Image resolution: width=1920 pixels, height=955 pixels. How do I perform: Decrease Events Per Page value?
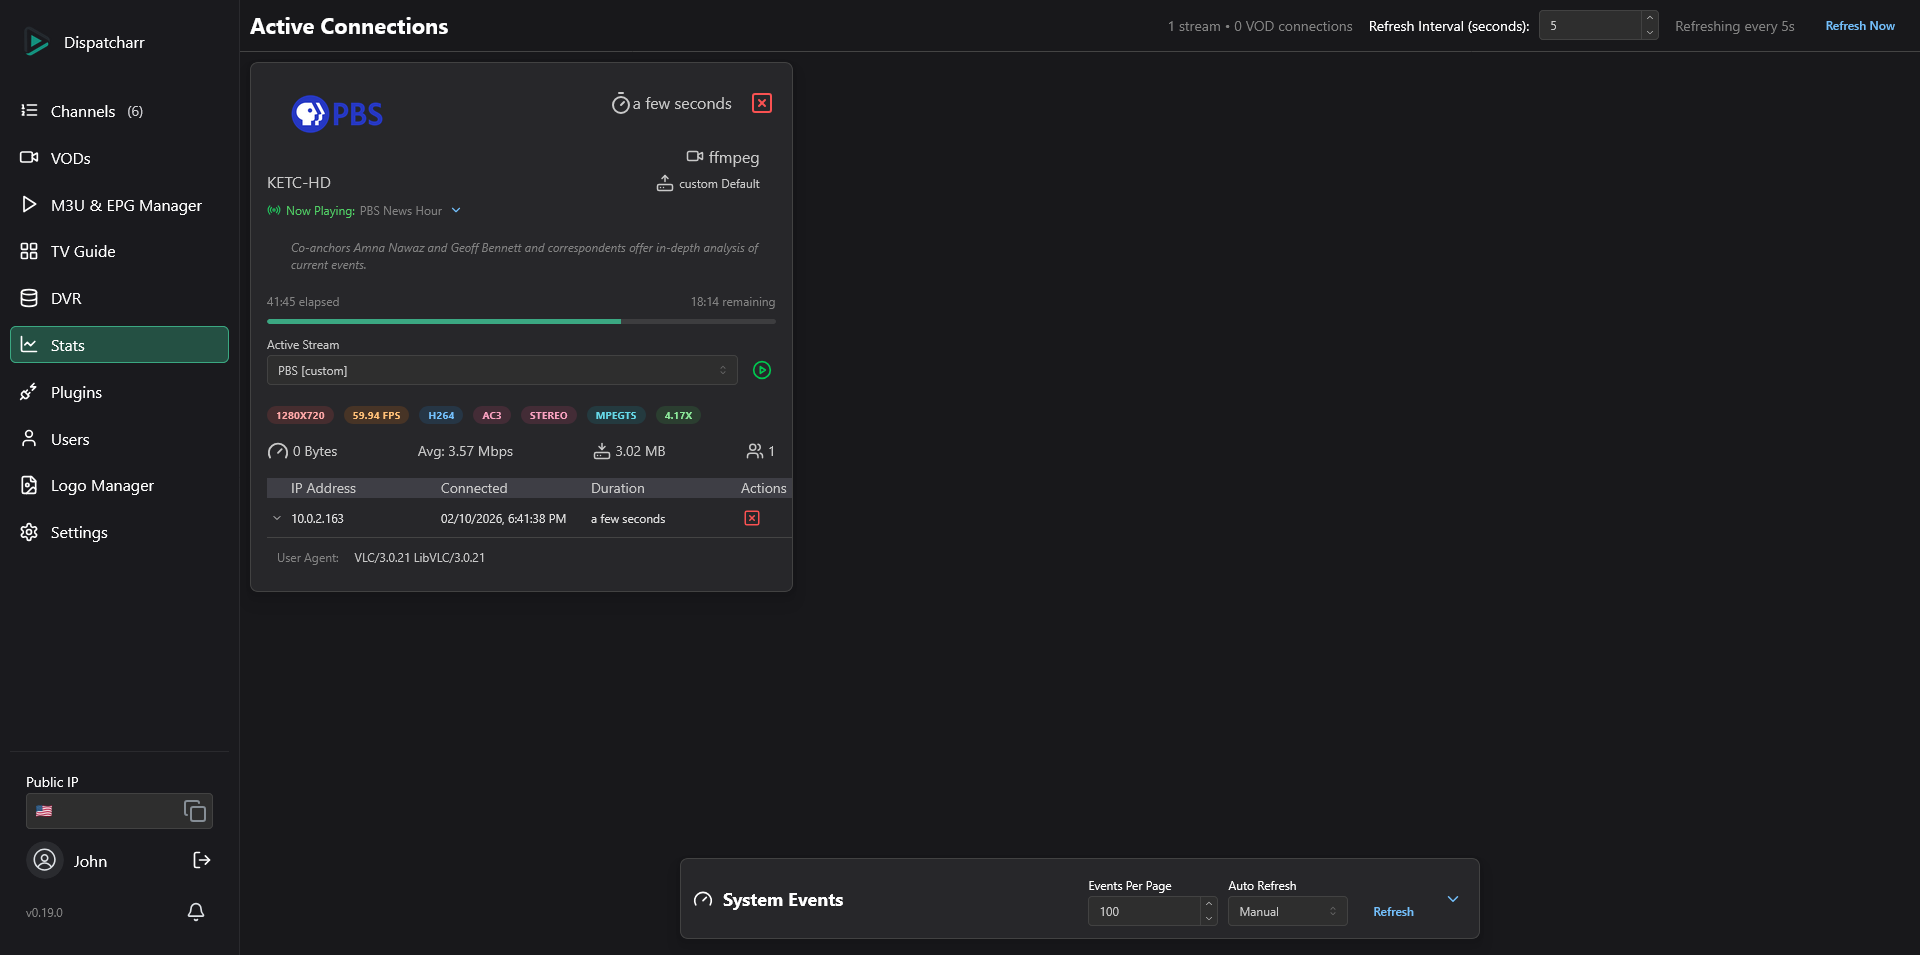pyautogui.click(x=1209, y=918)
